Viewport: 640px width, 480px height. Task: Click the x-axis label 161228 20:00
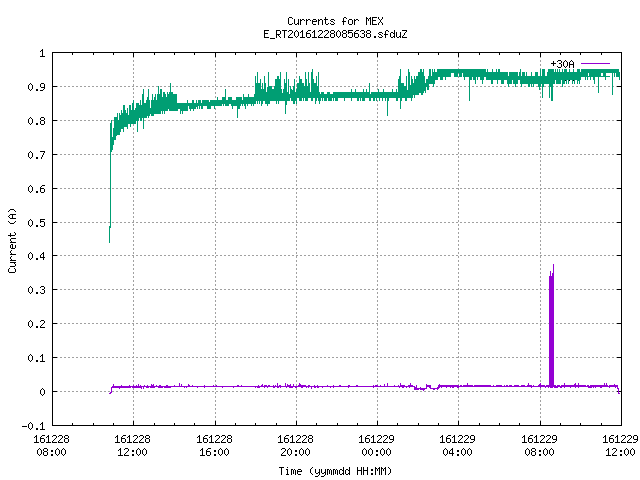pos(295,446)
